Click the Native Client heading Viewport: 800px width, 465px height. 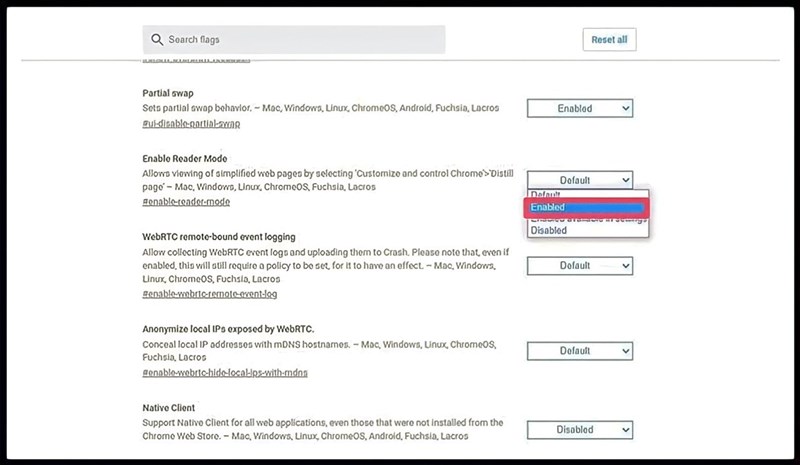coord(169,408)
